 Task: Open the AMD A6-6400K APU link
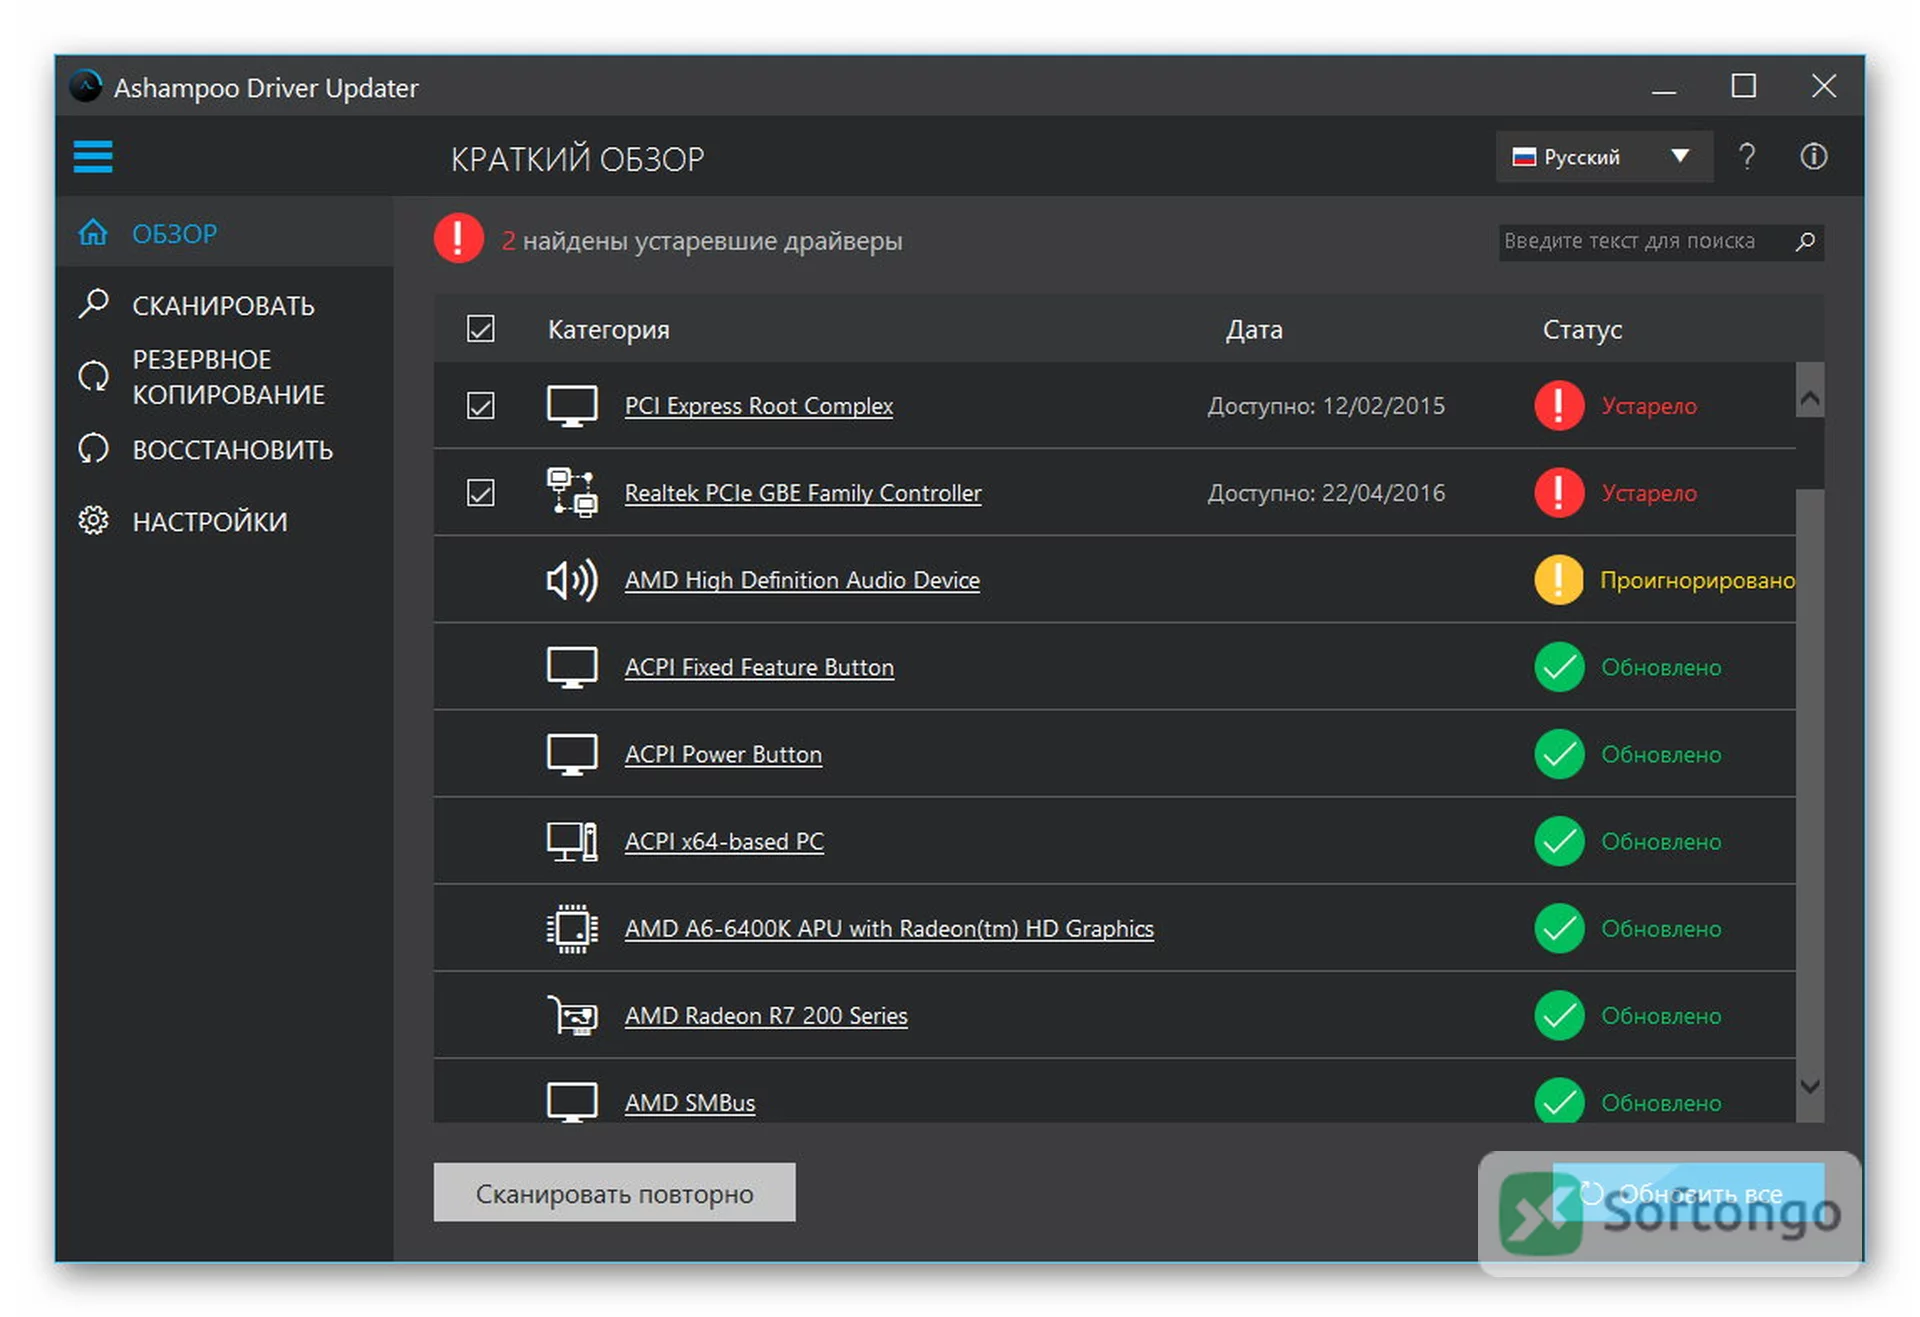point(889,928)
